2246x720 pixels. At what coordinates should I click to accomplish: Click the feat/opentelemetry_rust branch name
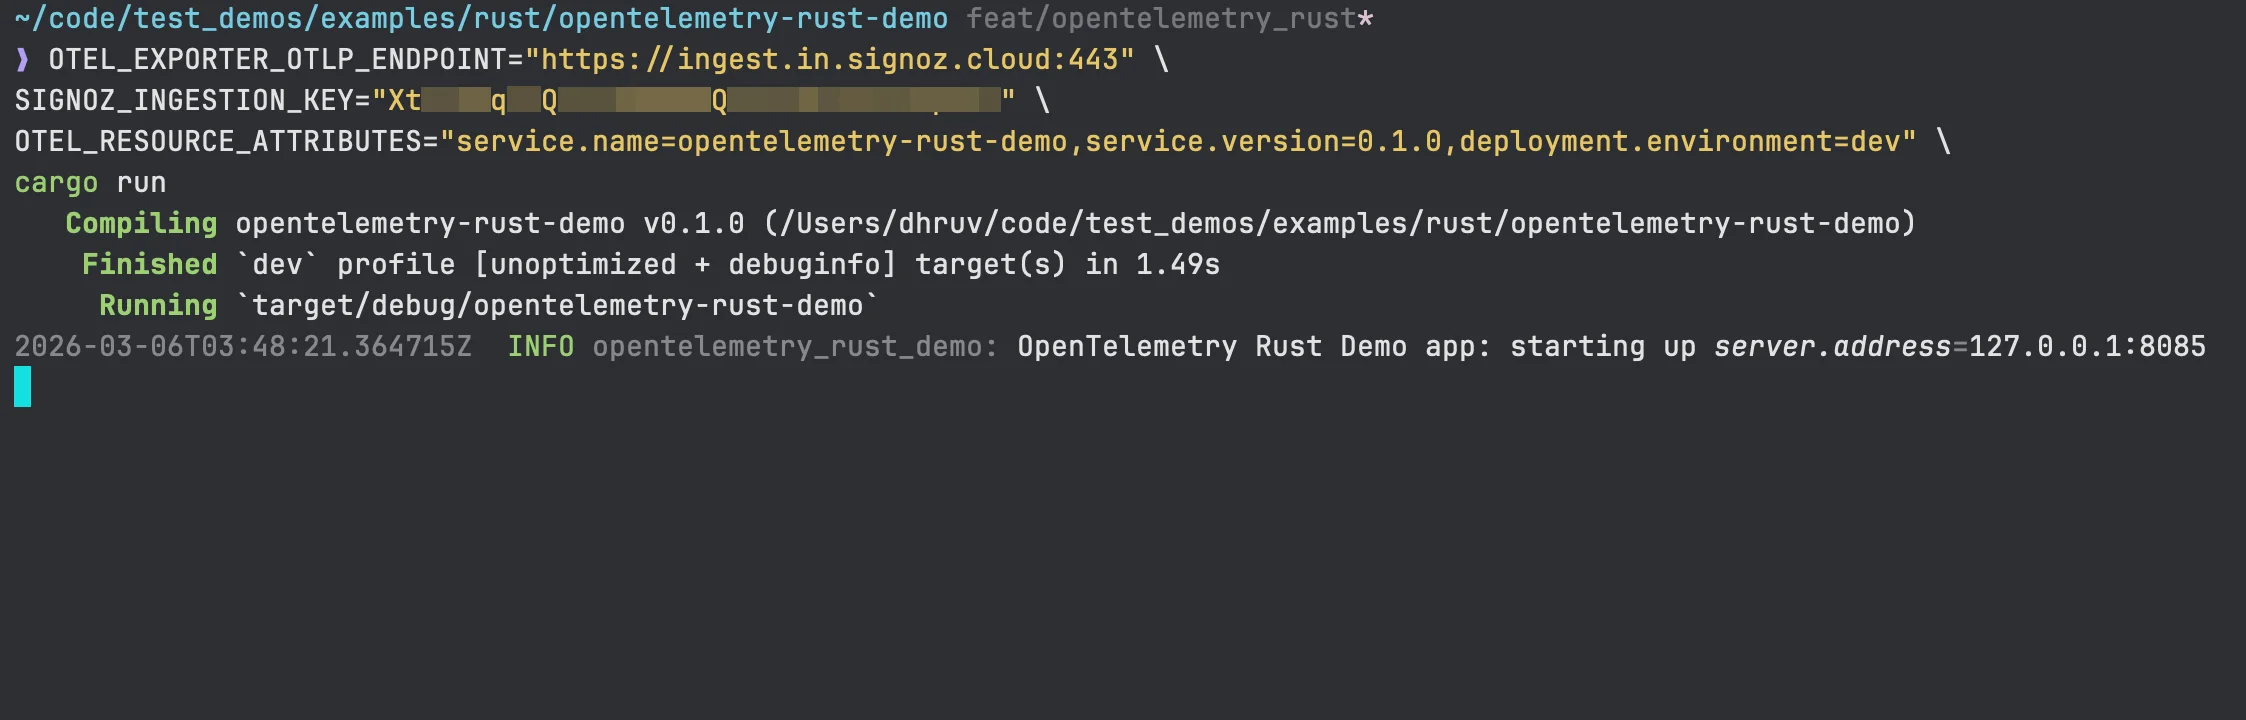1160,19
